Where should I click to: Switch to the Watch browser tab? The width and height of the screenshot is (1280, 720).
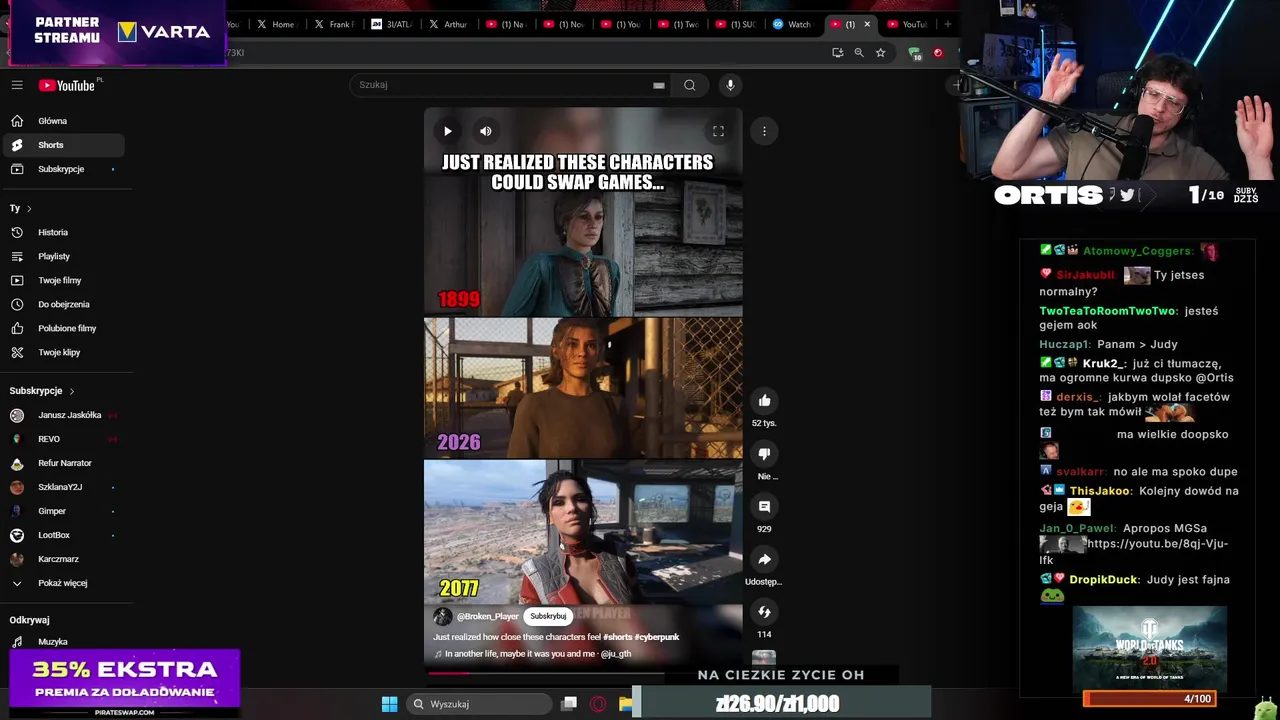coord(793,24)
